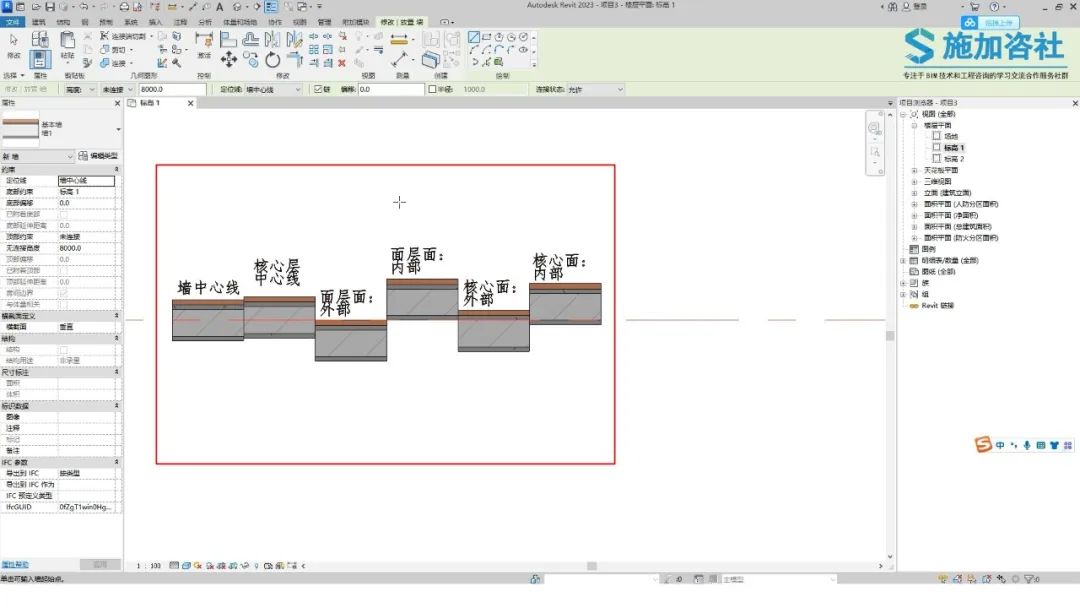The width and height of the screenshot is (1080, 608).
Task: Select 标高 2 in project browser
Action: [x=954, y=159]
